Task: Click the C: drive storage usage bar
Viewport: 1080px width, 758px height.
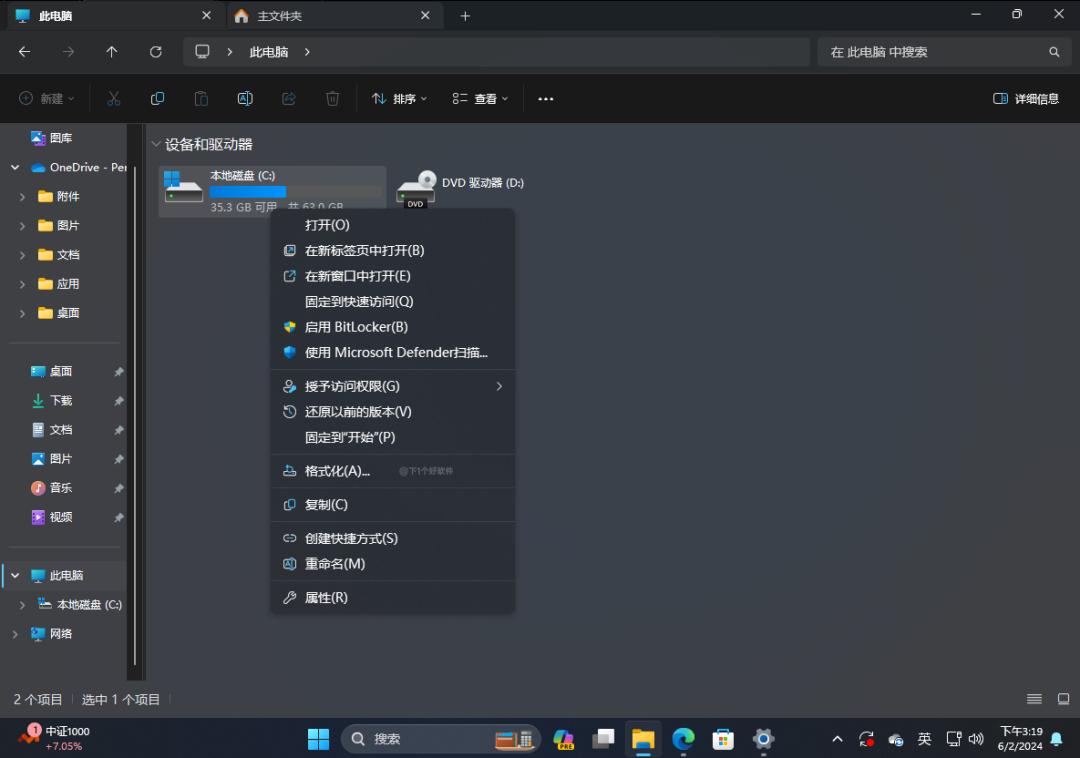Action: coord(248,191)
